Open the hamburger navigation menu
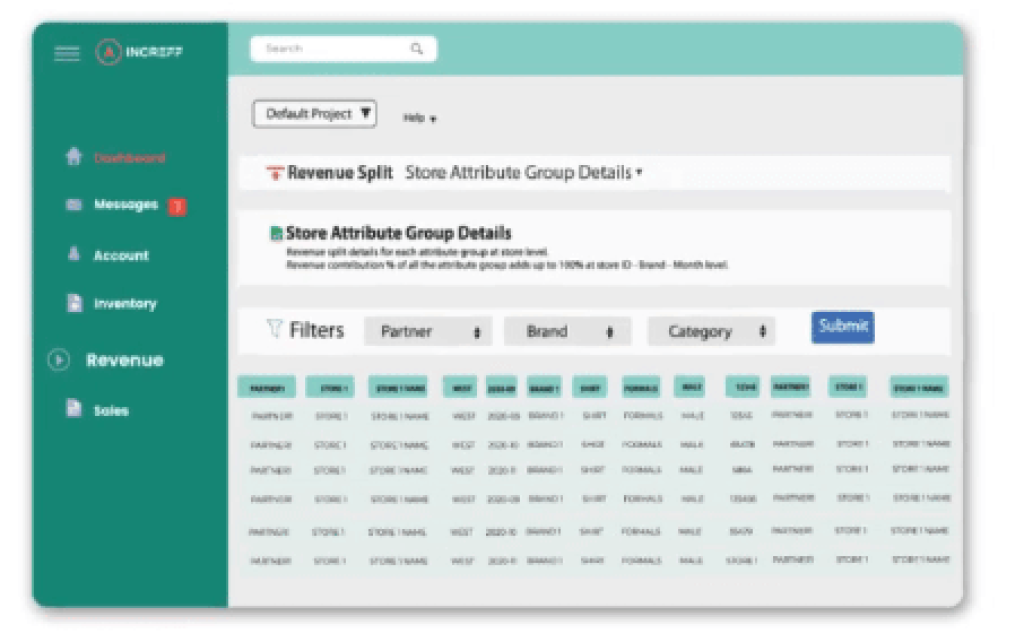The height and width of the screenshot is (642, 1024). 66,54
